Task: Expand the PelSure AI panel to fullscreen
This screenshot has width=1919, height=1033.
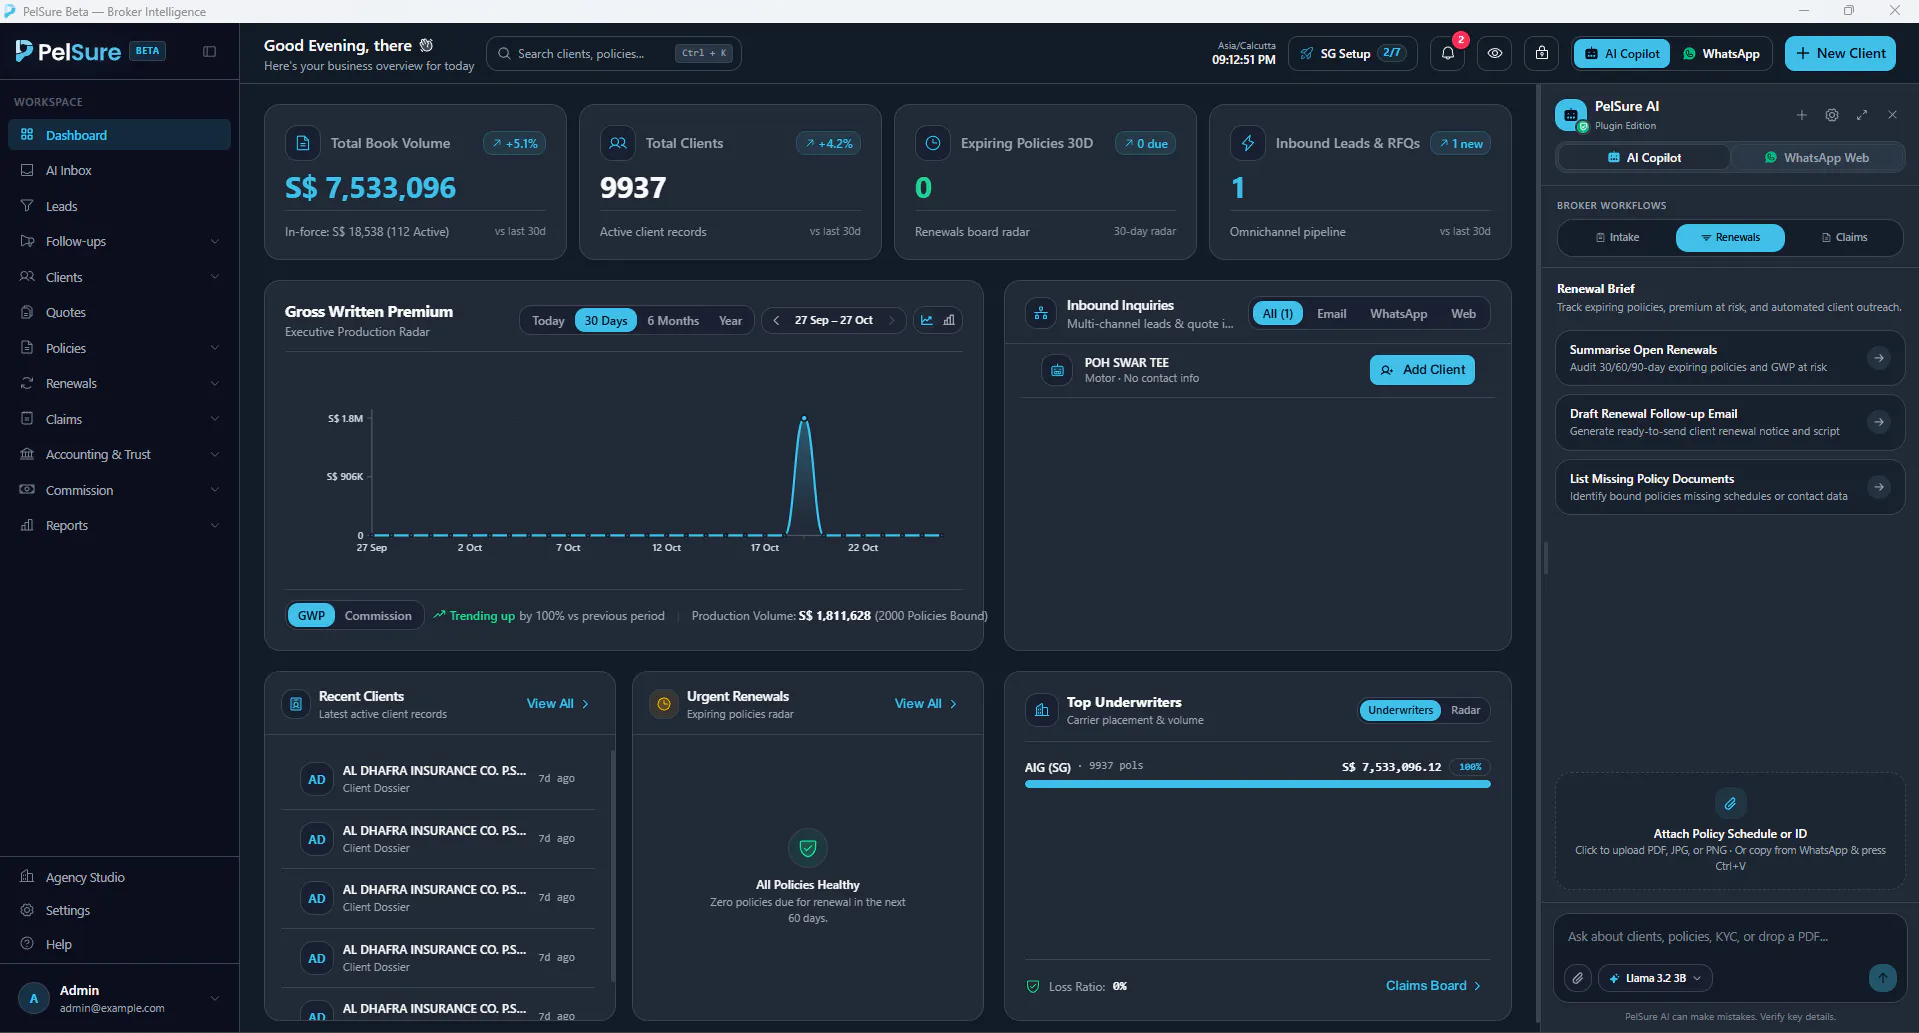Action: pyautogui.click(x=1862, y=115)
